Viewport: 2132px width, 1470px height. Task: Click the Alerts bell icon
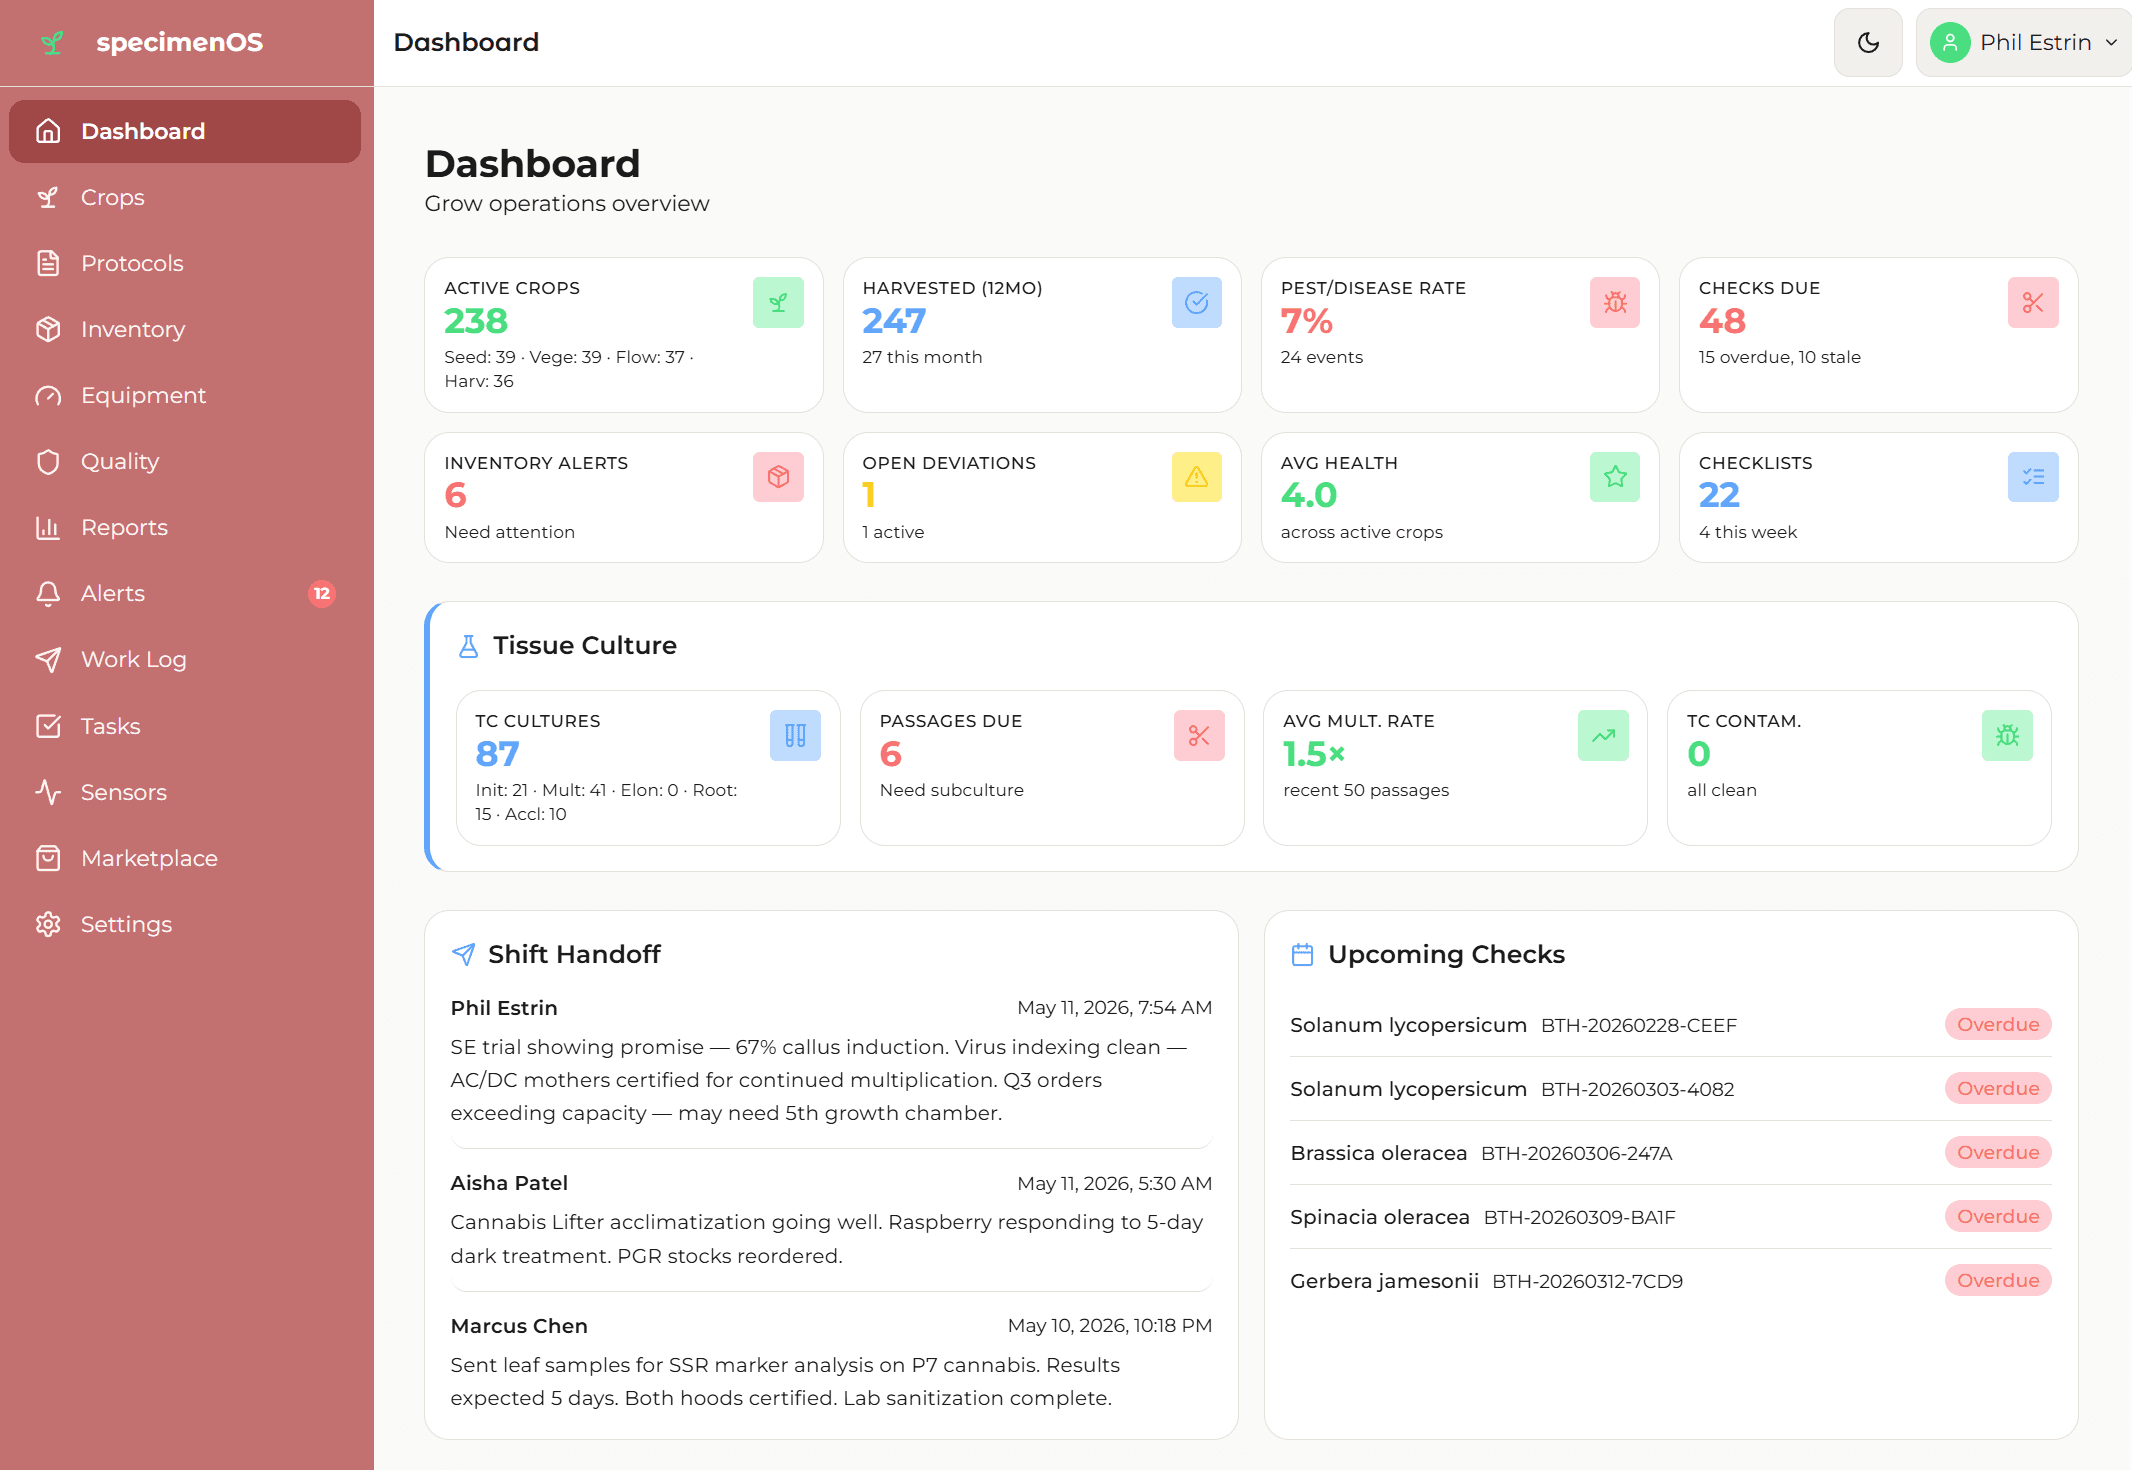click(48, 593)
